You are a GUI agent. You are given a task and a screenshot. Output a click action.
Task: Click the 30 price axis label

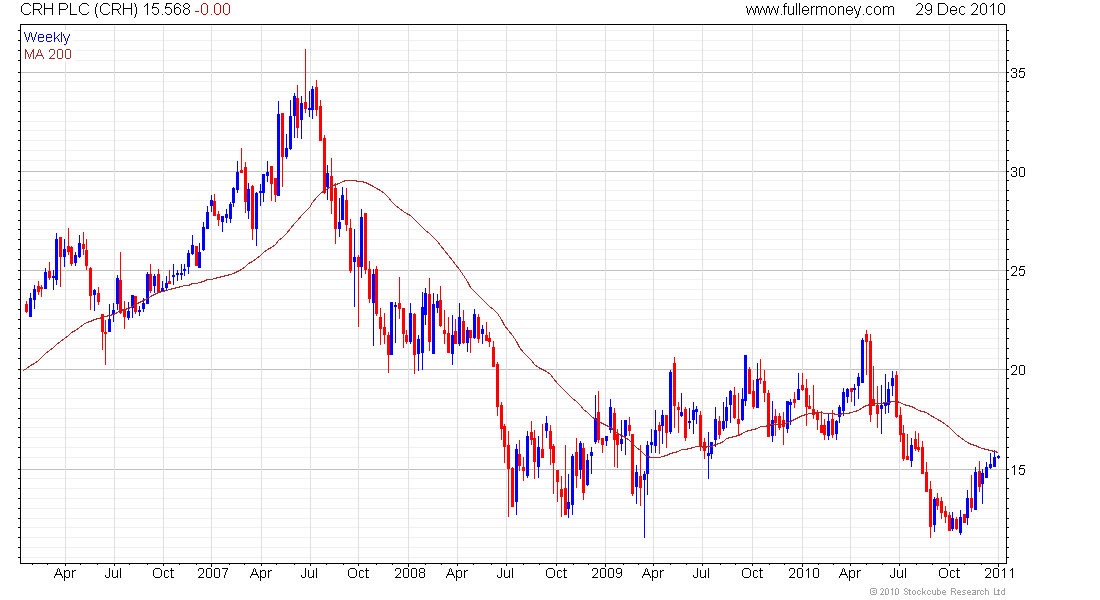[x=1017, y=172]
